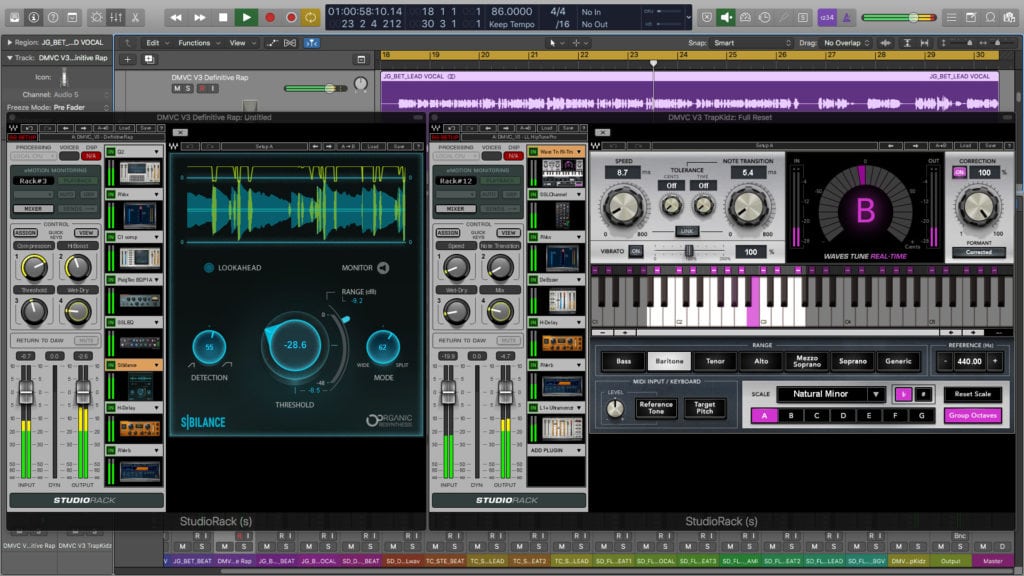
Task: Toggle the Waveform Zoom icon
Action: (x=886, y=43)
